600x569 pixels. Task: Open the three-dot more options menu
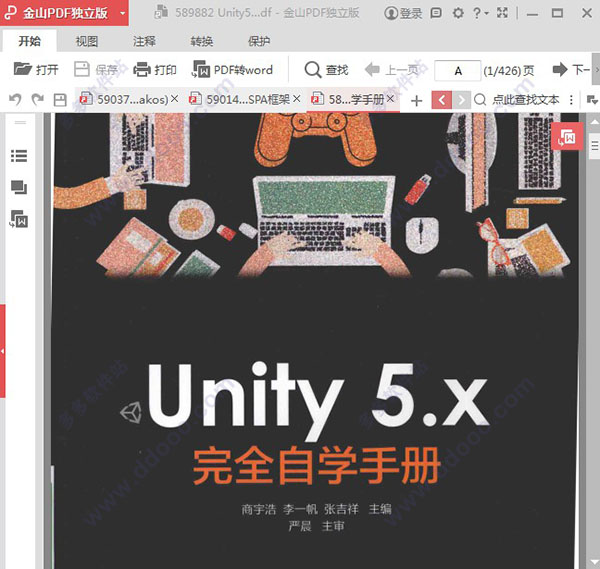click(x=571, y=100)
